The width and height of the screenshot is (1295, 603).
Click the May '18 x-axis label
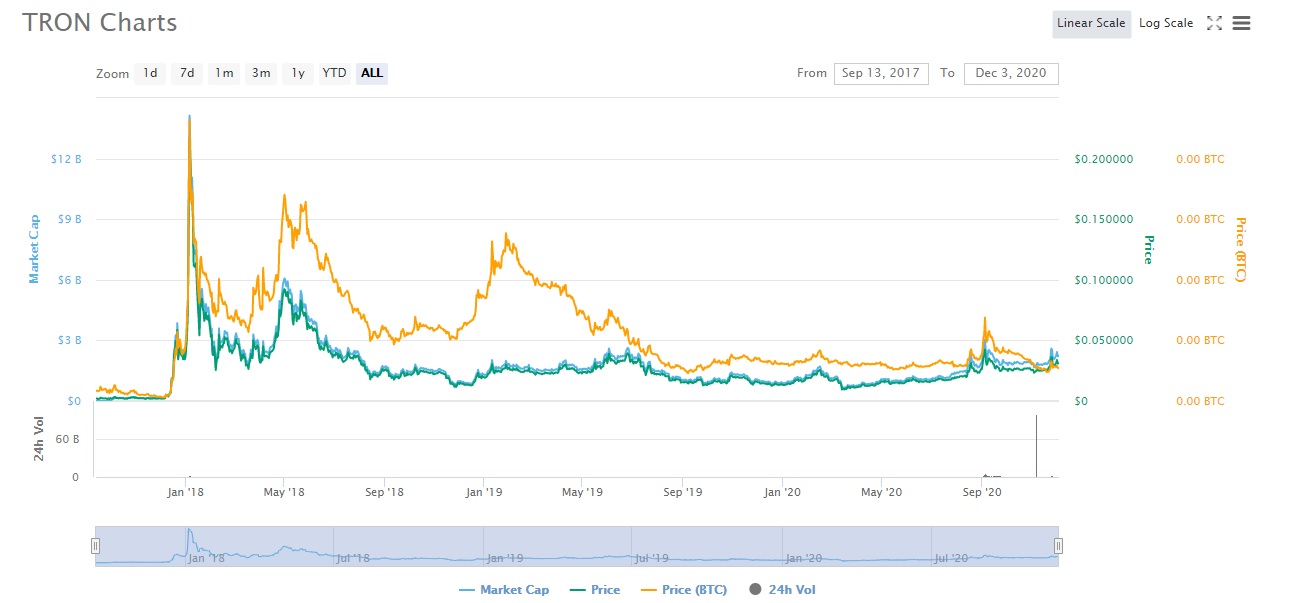(x=285, y=492)
